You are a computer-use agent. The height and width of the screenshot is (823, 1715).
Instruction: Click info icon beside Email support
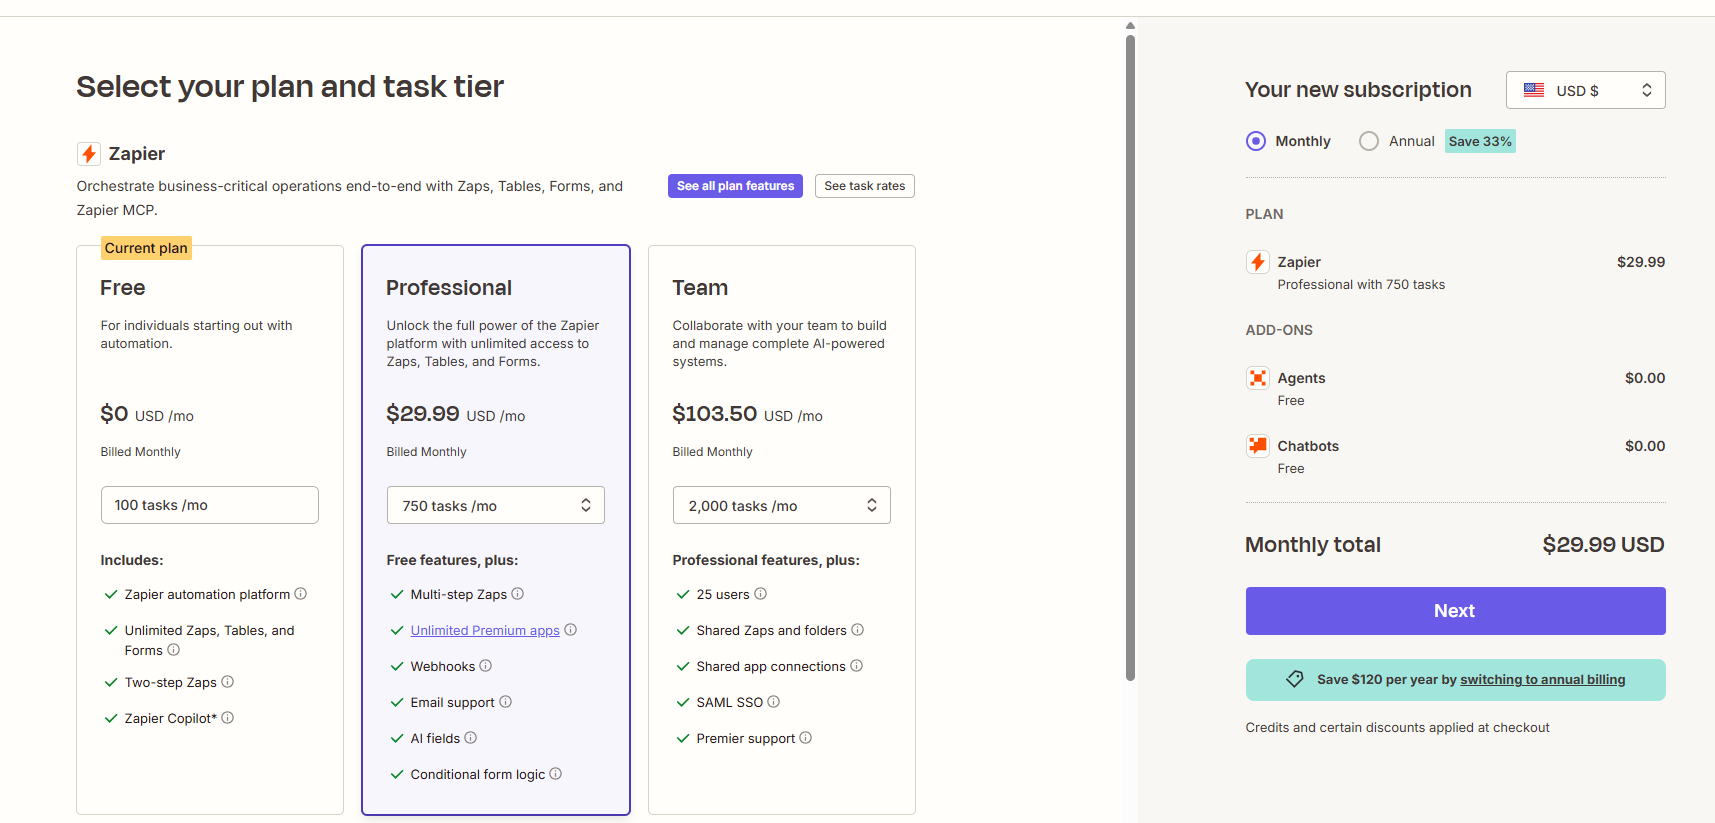[506, 702]
